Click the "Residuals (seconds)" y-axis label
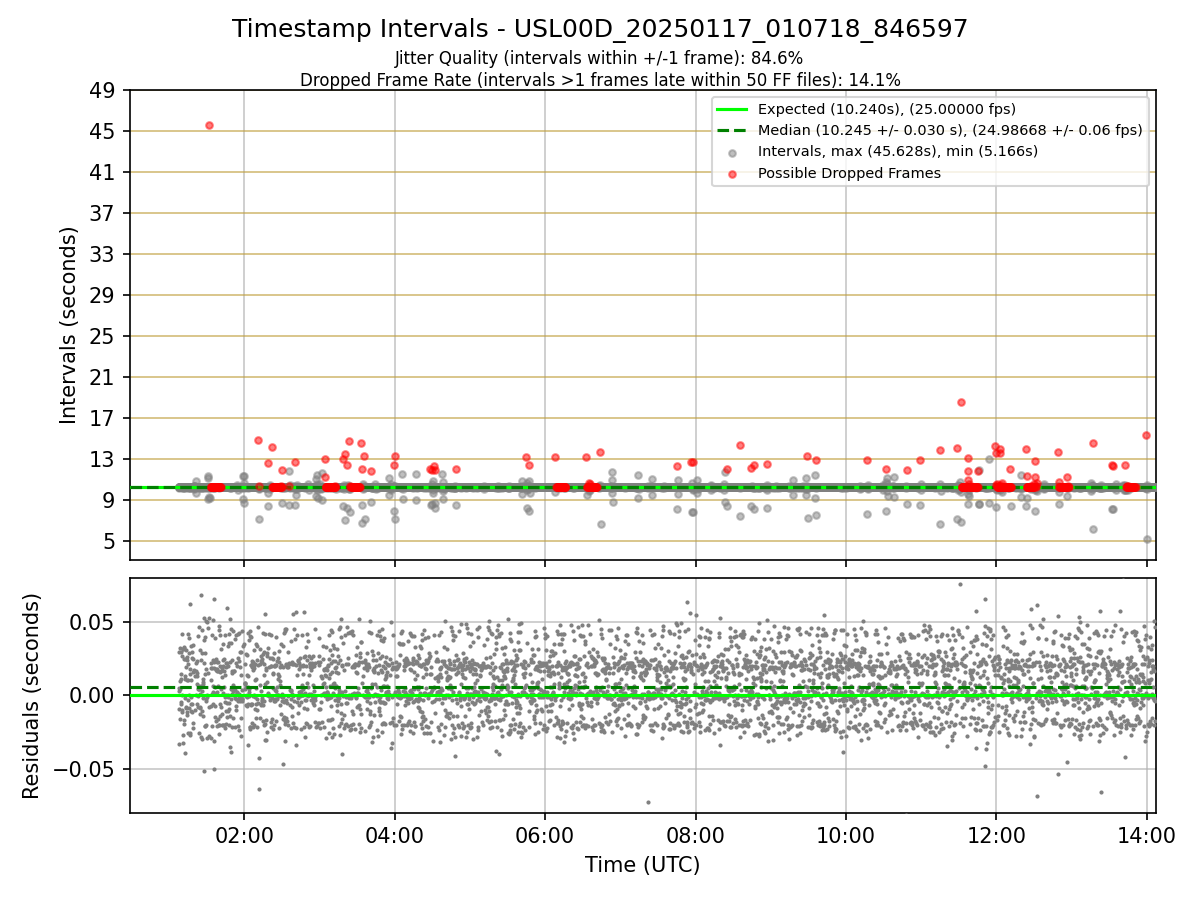The image size is (1200, 900). click(x=32, y=696)
